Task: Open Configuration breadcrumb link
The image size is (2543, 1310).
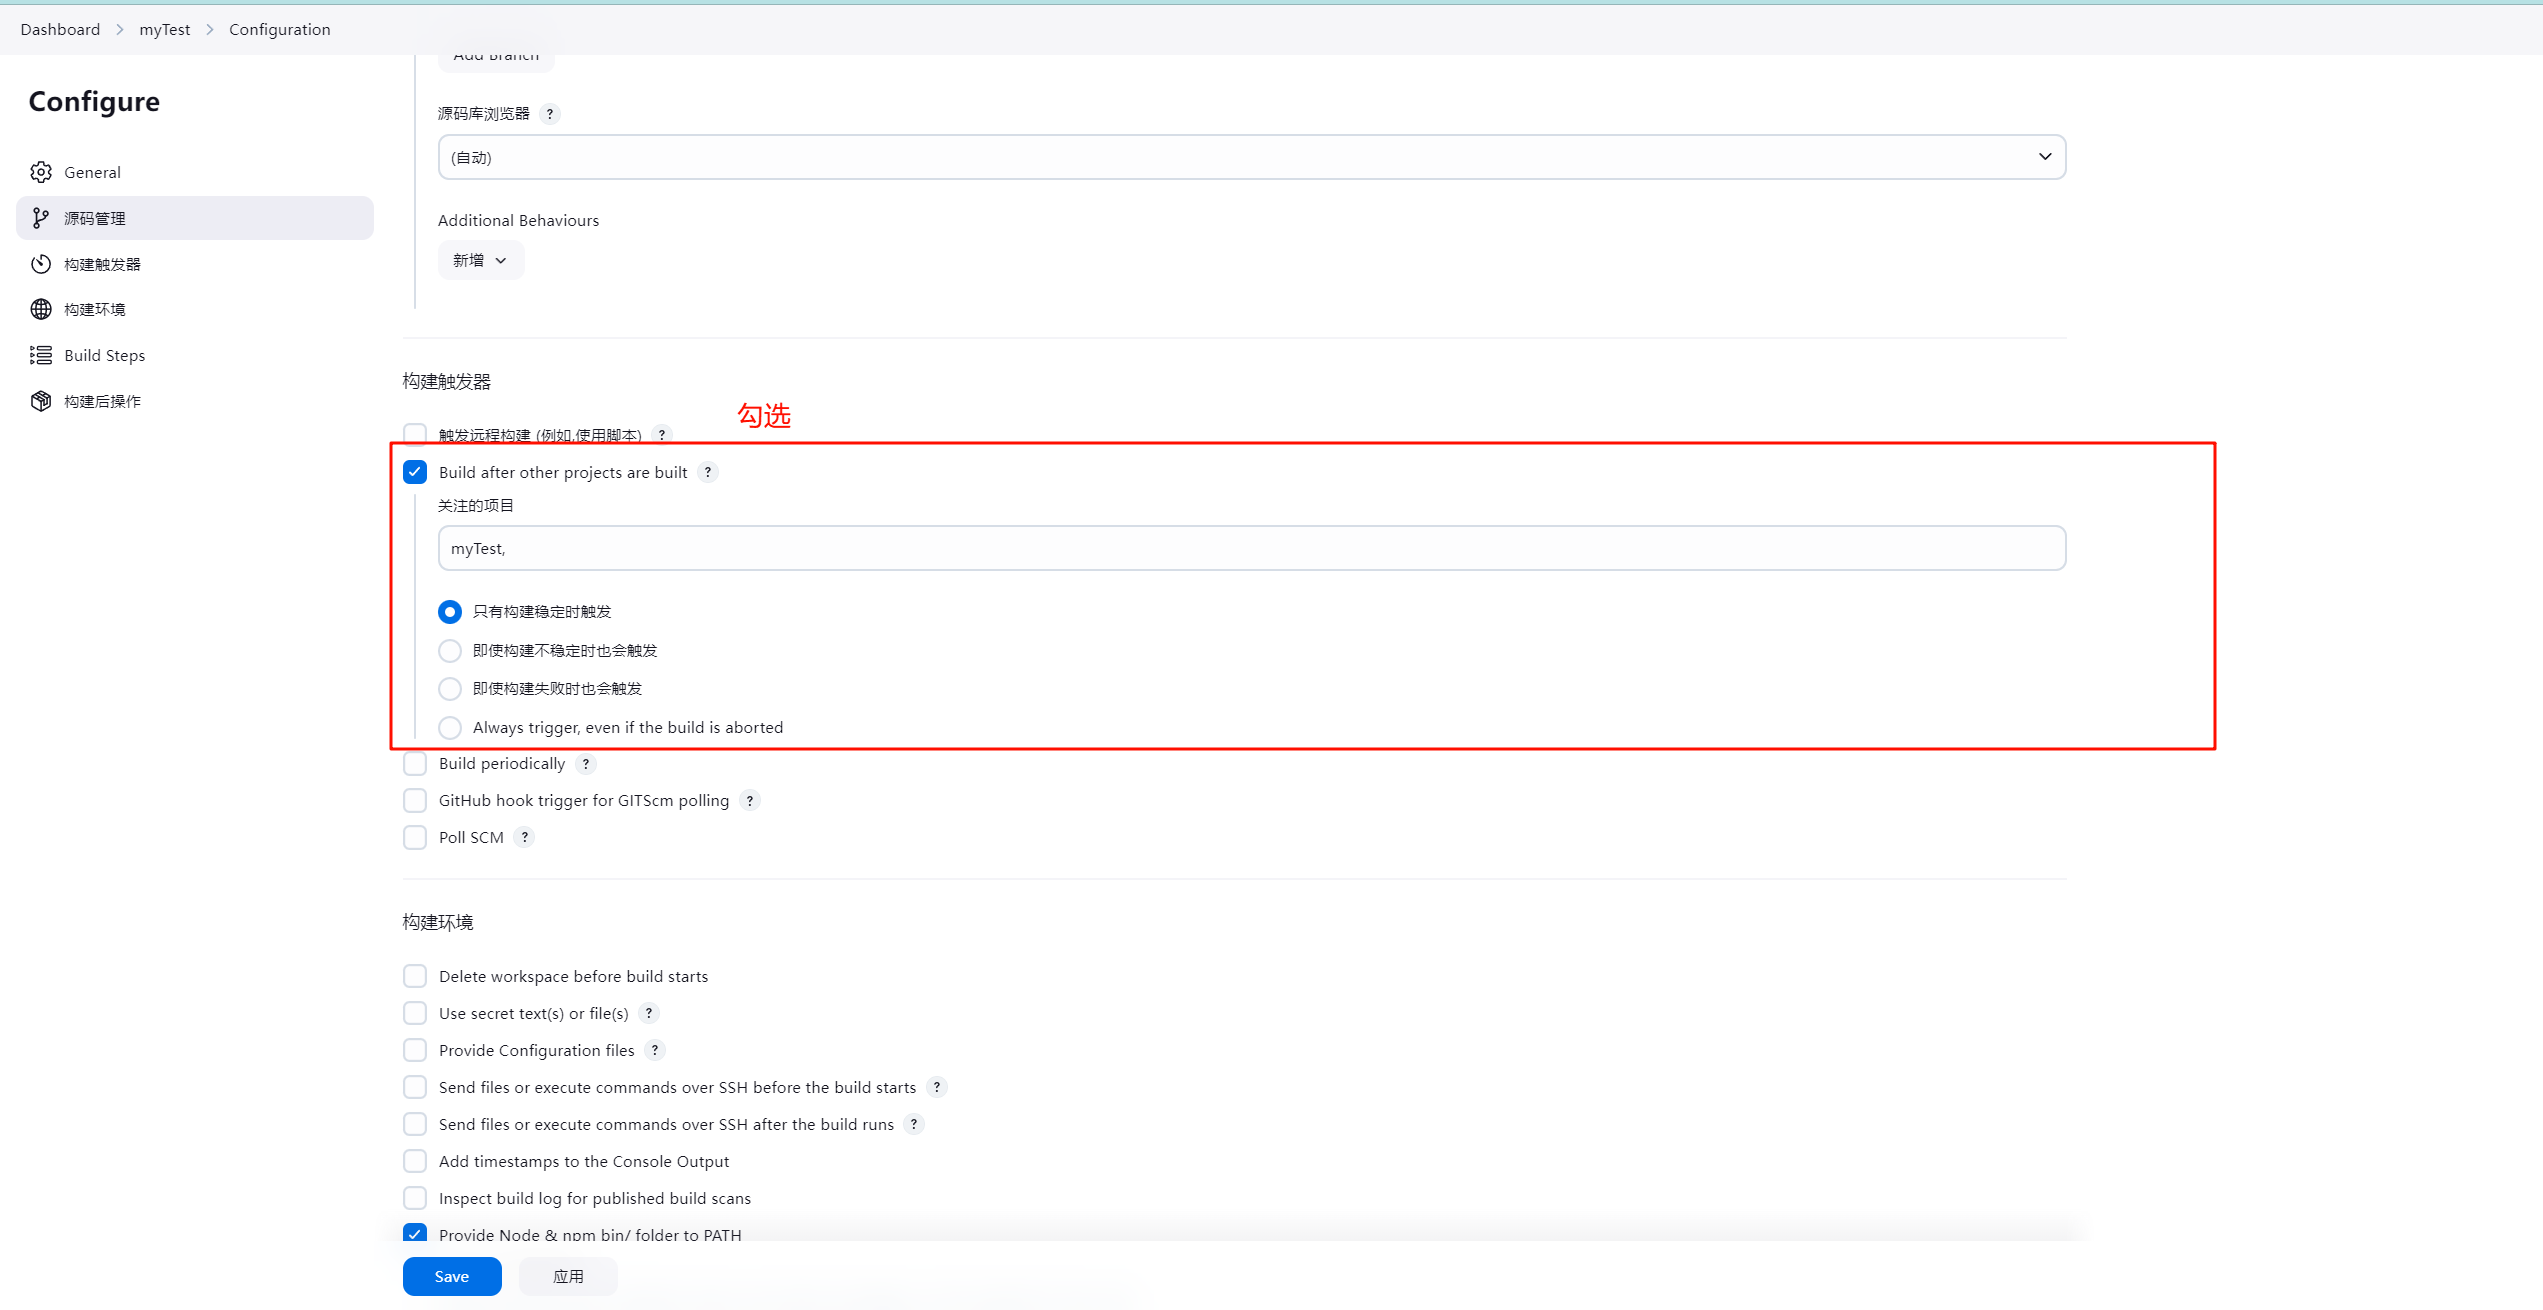Action: click(280, 30)
